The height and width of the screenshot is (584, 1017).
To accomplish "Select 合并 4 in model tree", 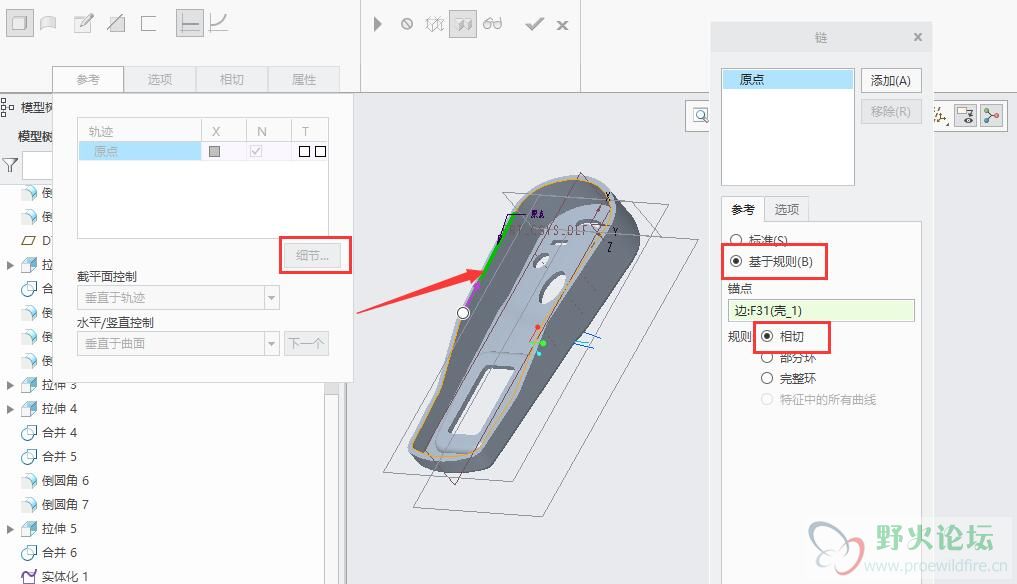I will click(x=59, y=433).
